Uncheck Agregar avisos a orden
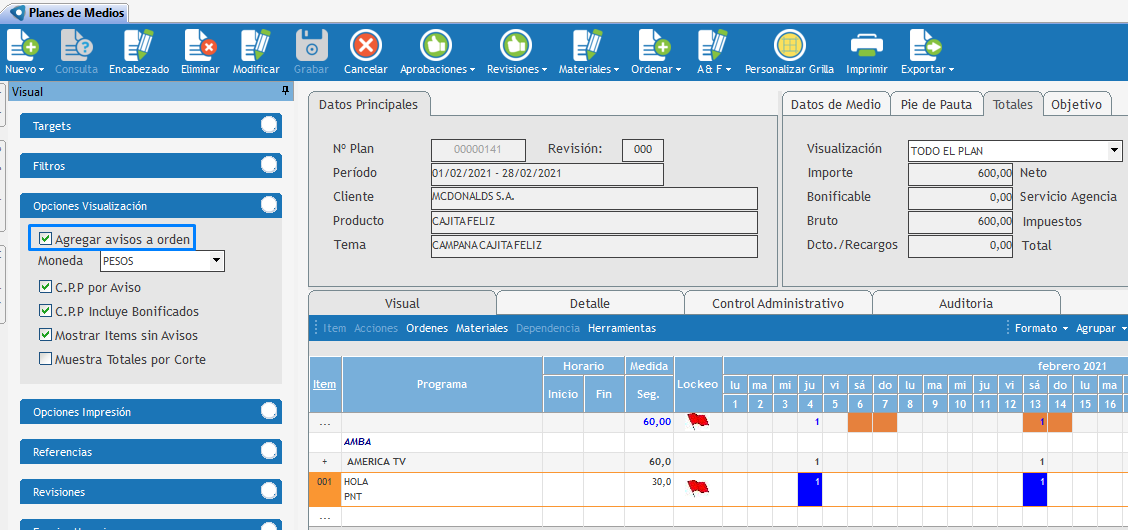The image size is (1128, 530). 46,239
